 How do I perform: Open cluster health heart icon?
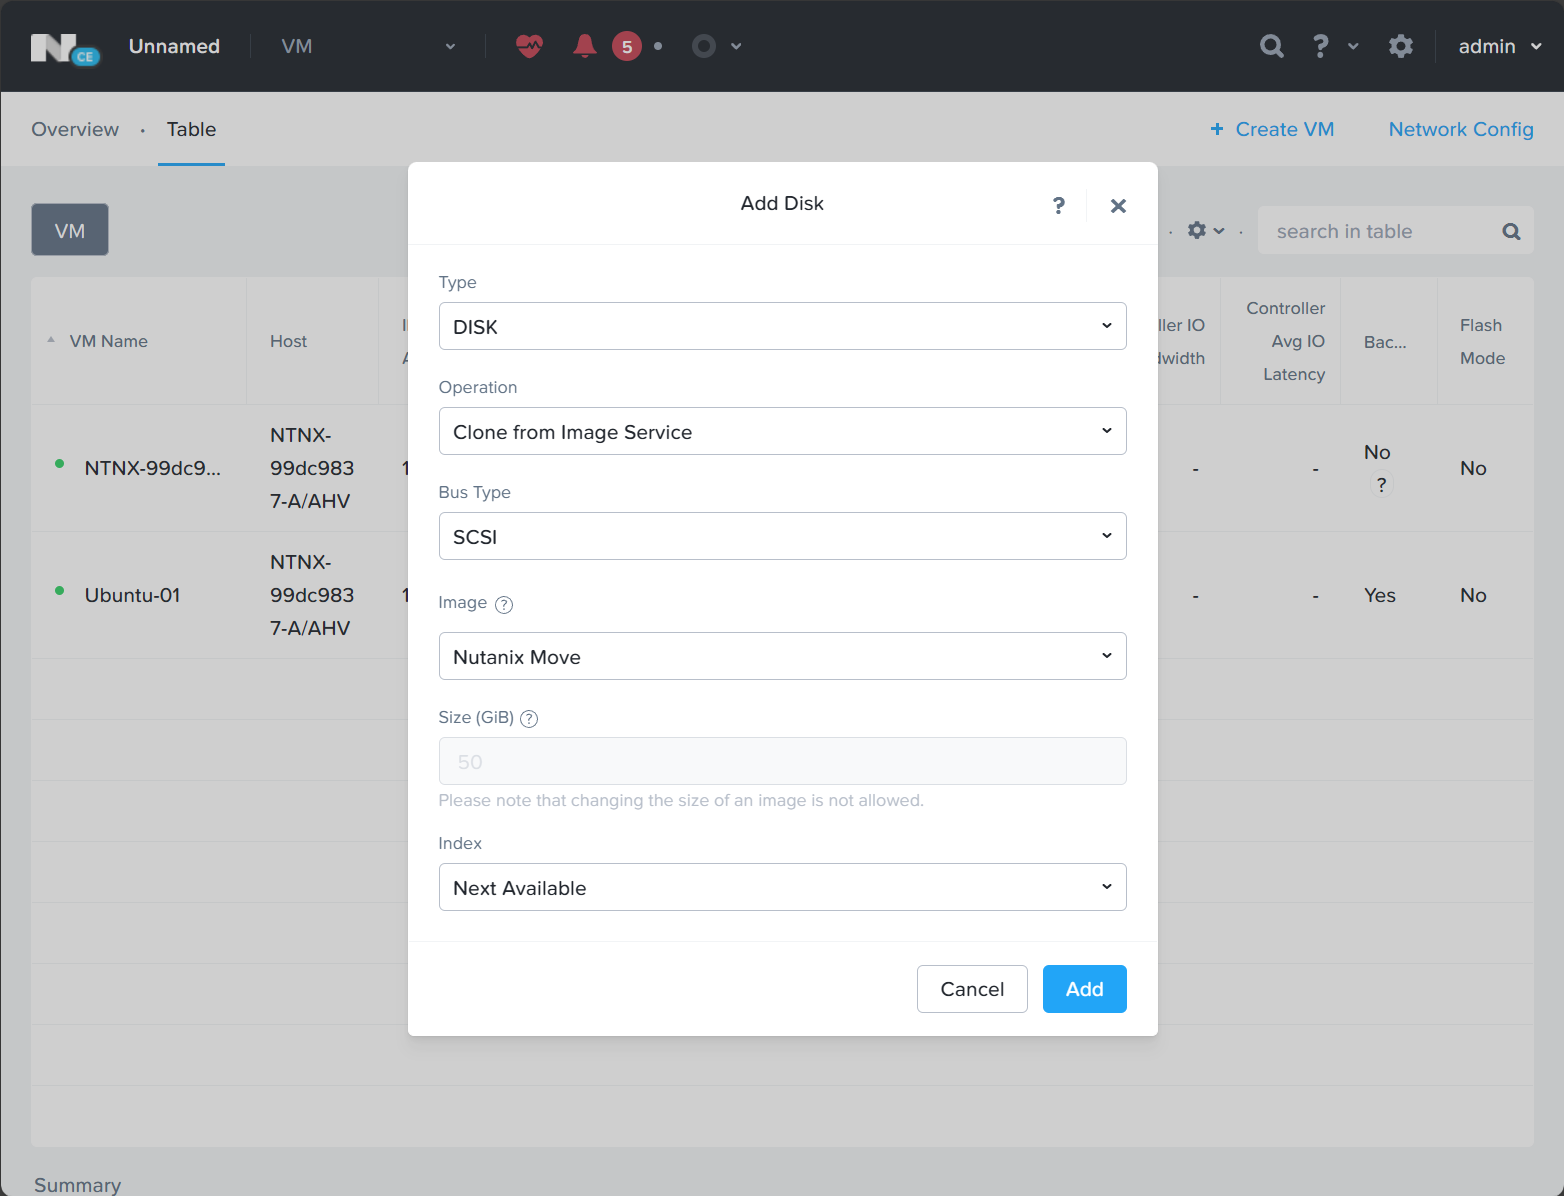[529, 46]
